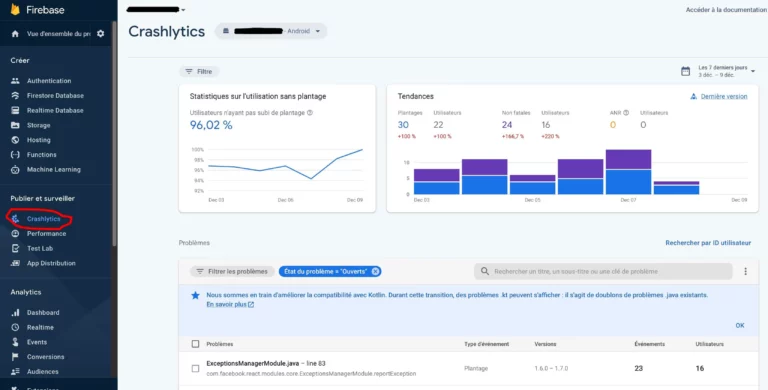Click the Test Lab checklist icon

pos(15,248)
